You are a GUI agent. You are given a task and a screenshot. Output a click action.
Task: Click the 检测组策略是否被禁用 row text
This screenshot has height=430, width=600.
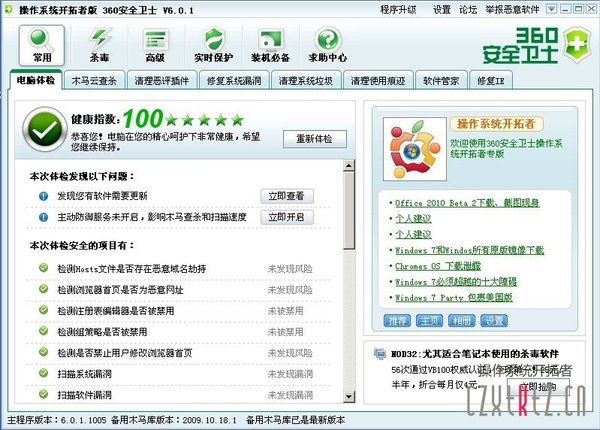102,332
